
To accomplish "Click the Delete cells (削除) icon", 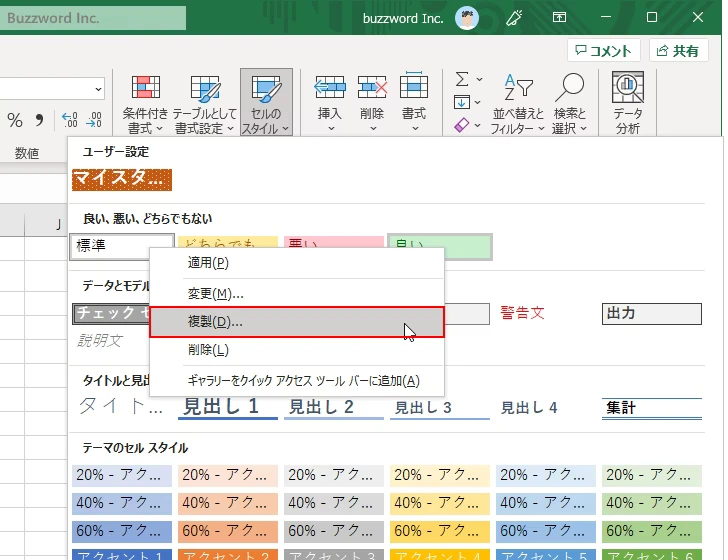I will pyautogui.click(x=372, y=87).
